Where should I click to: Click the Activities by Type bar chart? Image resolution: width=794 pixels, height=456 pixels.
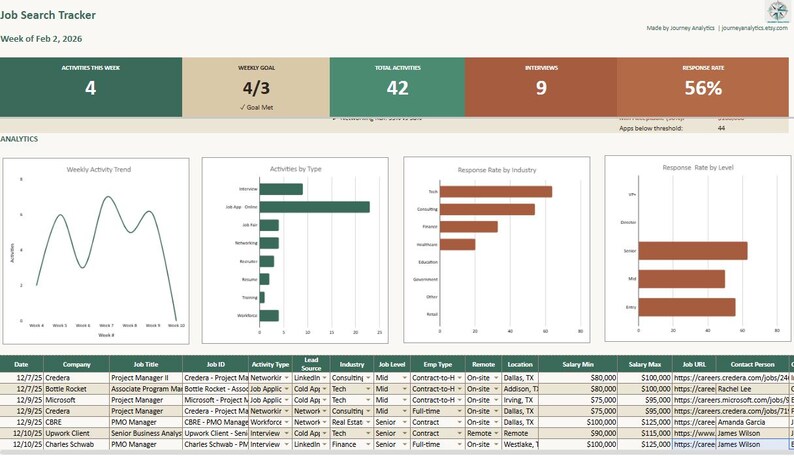point(295,251)
